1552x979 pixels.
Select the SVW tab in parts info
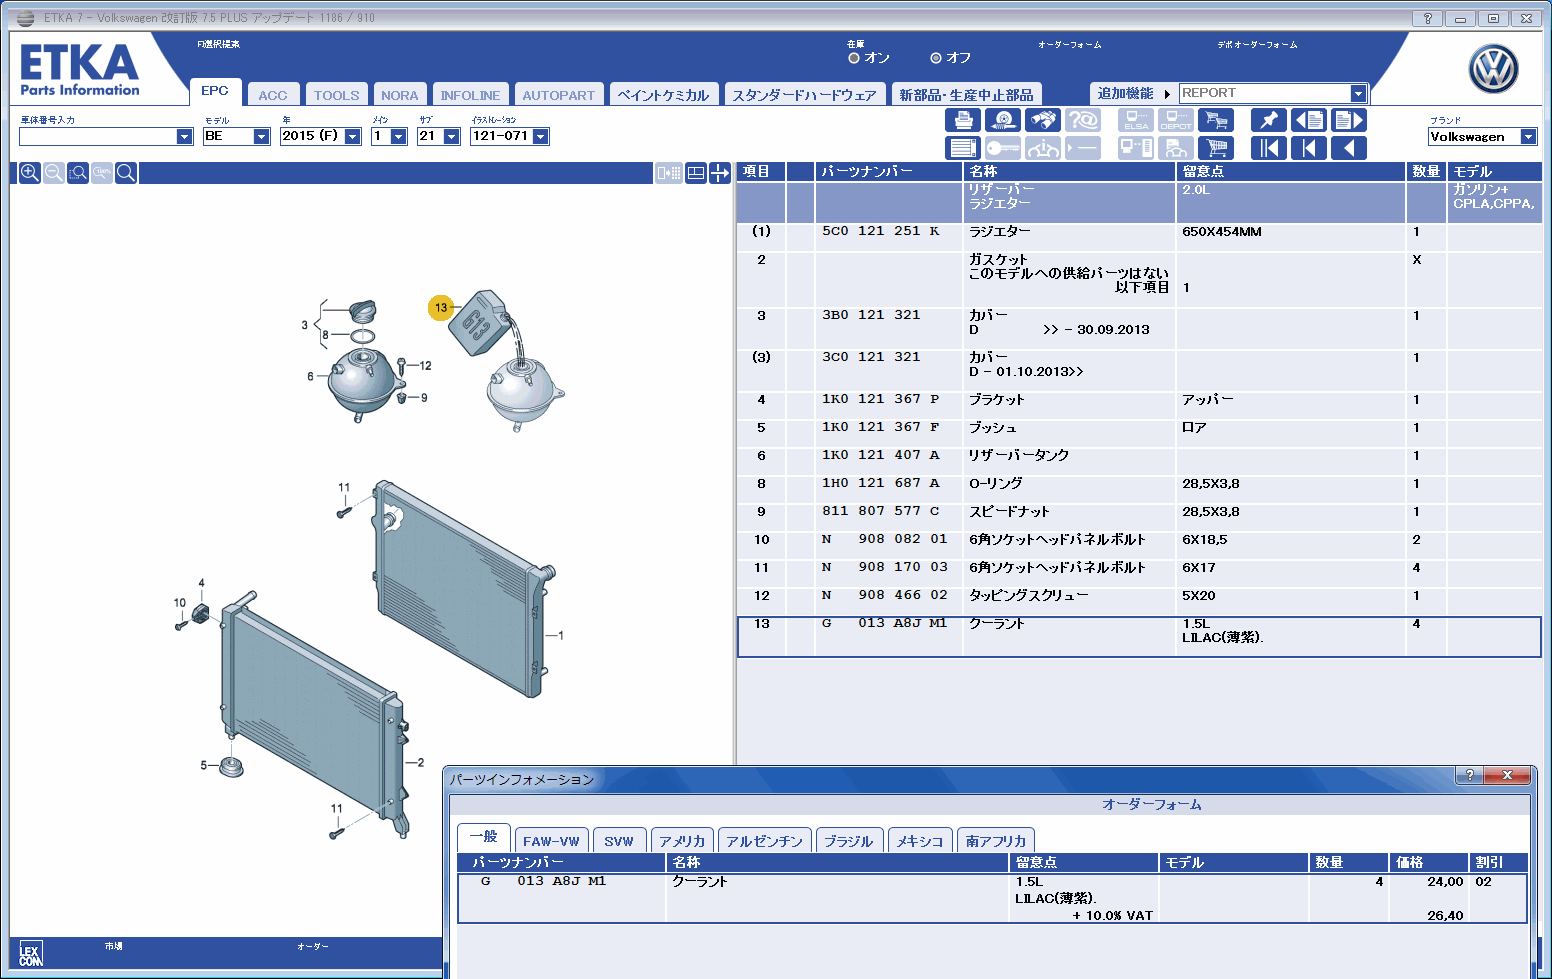click(x=619, y=841)
